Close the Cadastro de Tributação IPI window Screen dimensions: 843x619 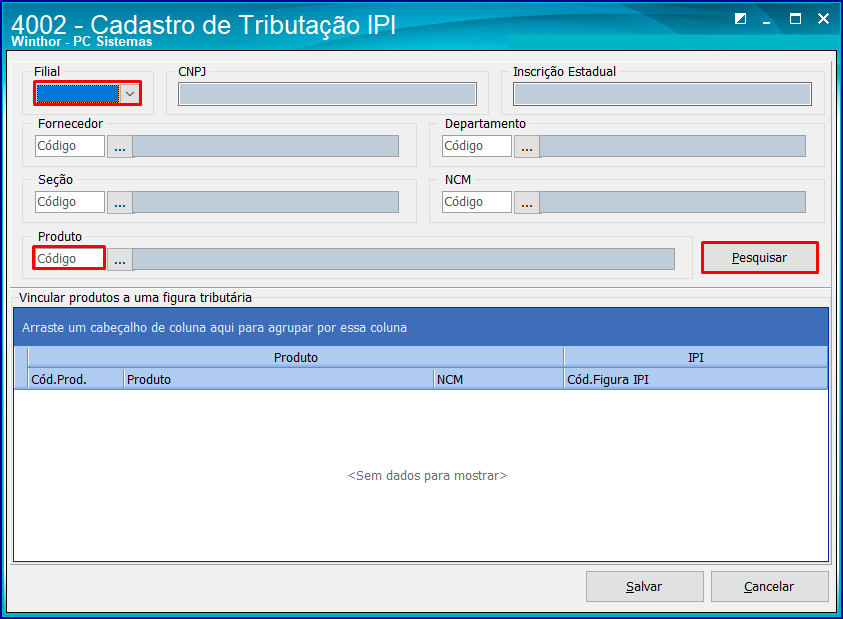[823, 19]
